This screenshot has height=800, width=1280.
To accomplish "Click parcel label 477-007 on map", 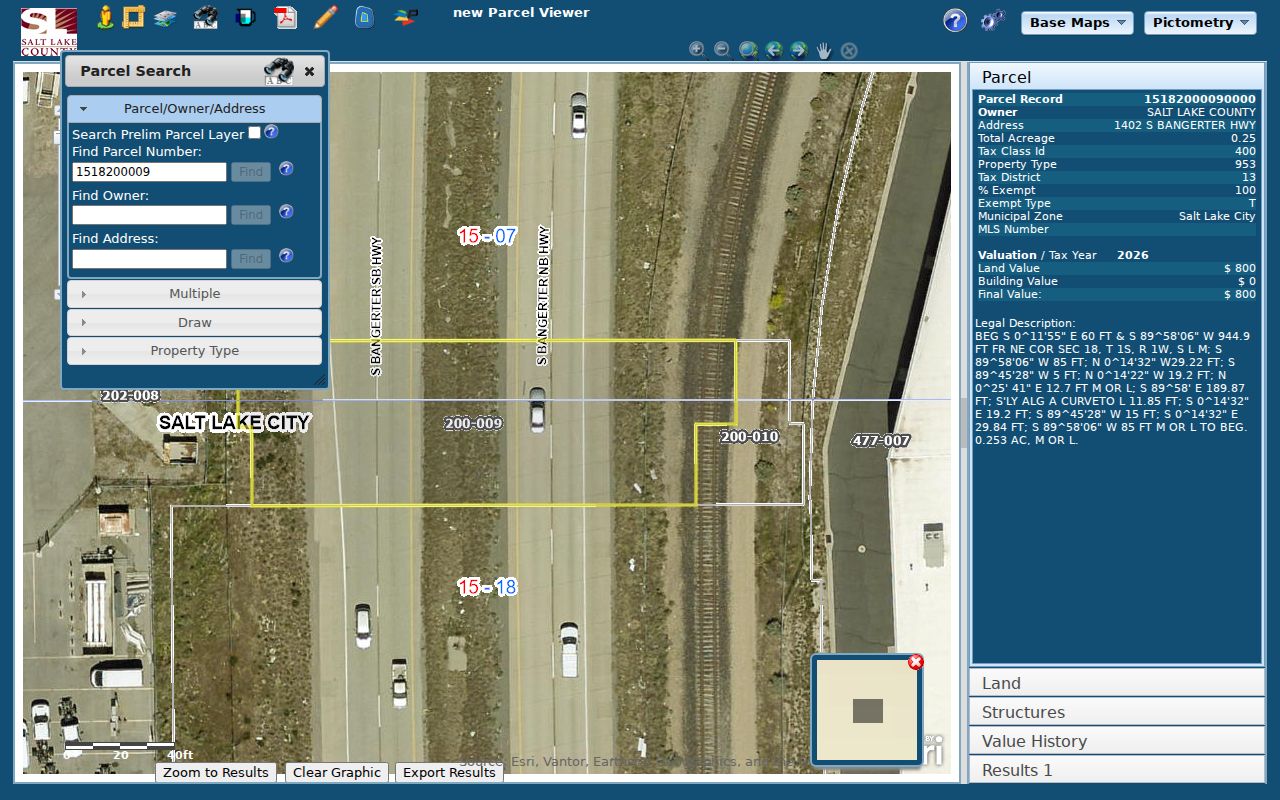I will coord(881,441).
